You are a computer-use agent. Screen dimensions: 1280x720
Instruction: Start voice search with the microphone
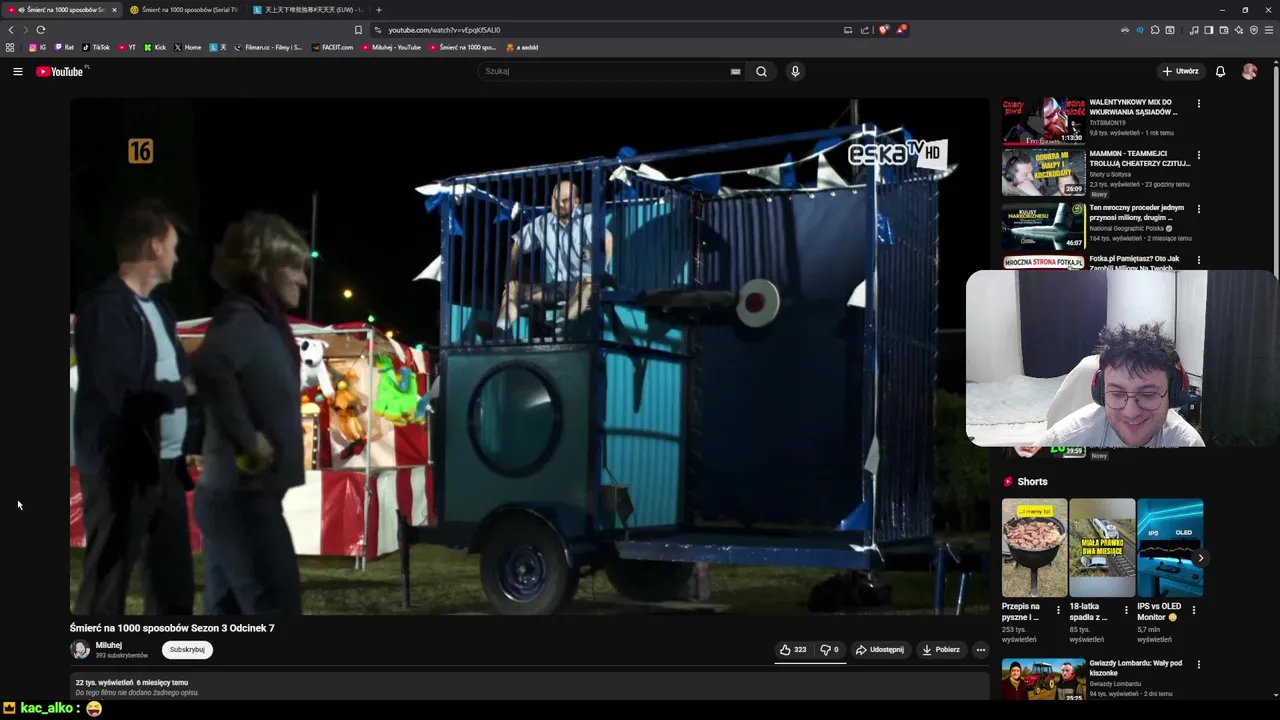click(795, 71)
